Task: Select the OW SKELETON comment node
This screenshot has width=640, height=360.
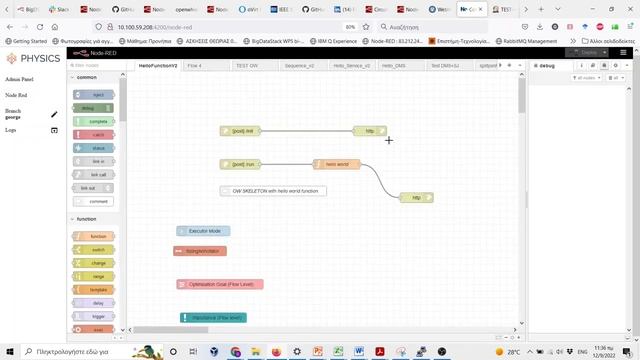Action: click(x=273, y=191)
